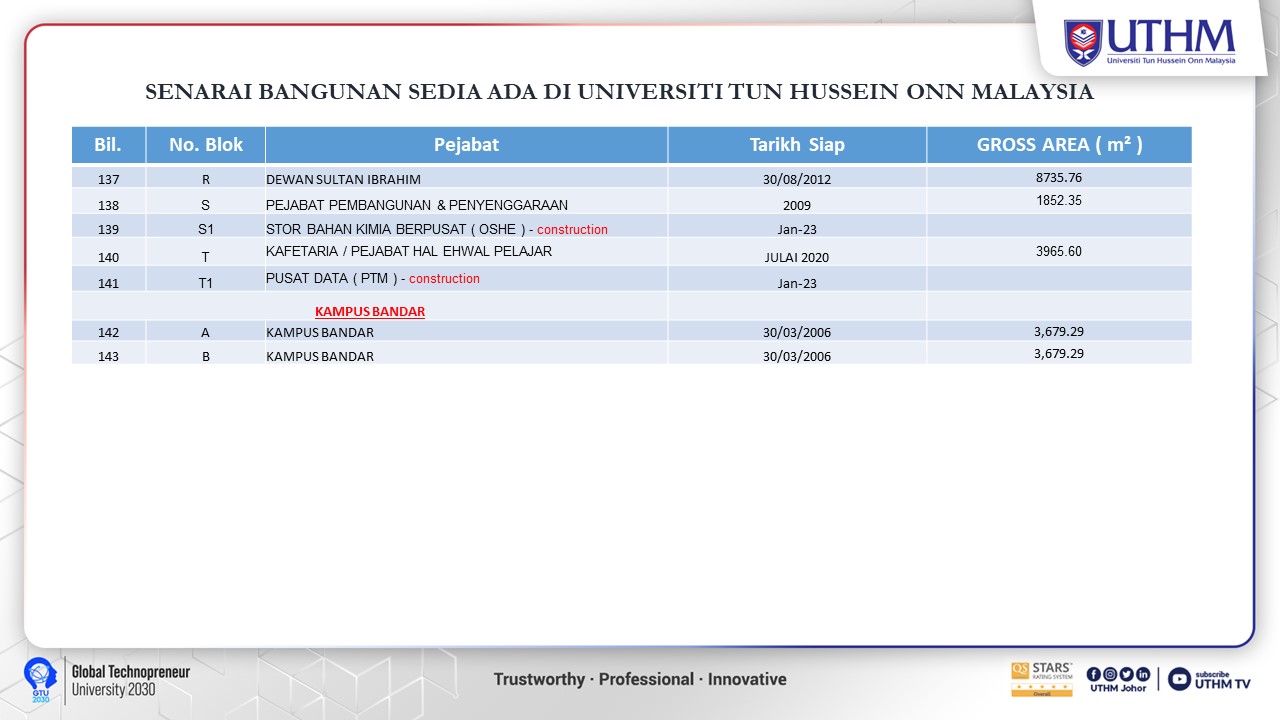
Task: Click the Facebook icon in the footer
Action: pyautogui.click(x=1093, y=674)
